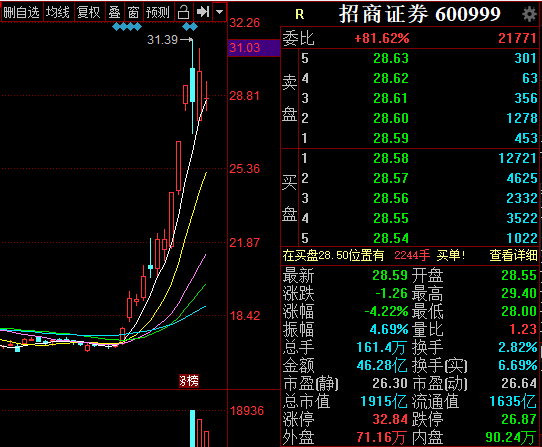542x447 pixels.
Task: Click the 25.36 price axis label
Action: click(x=244, y=169)
